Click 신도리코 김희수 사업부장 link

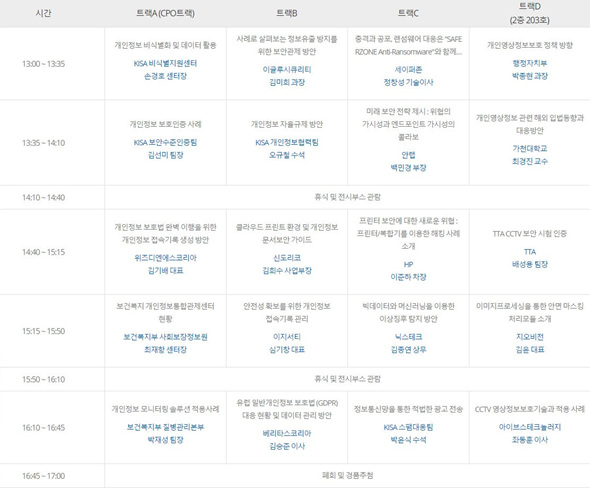point(287,264)
